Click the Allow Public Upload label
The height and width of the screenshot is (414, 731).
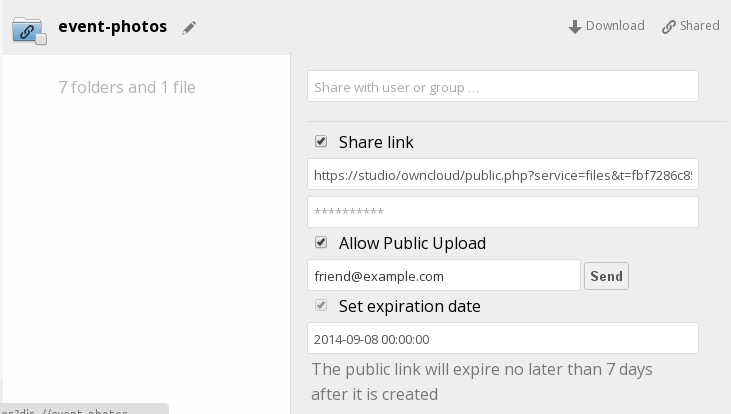[x=412, y=242]
